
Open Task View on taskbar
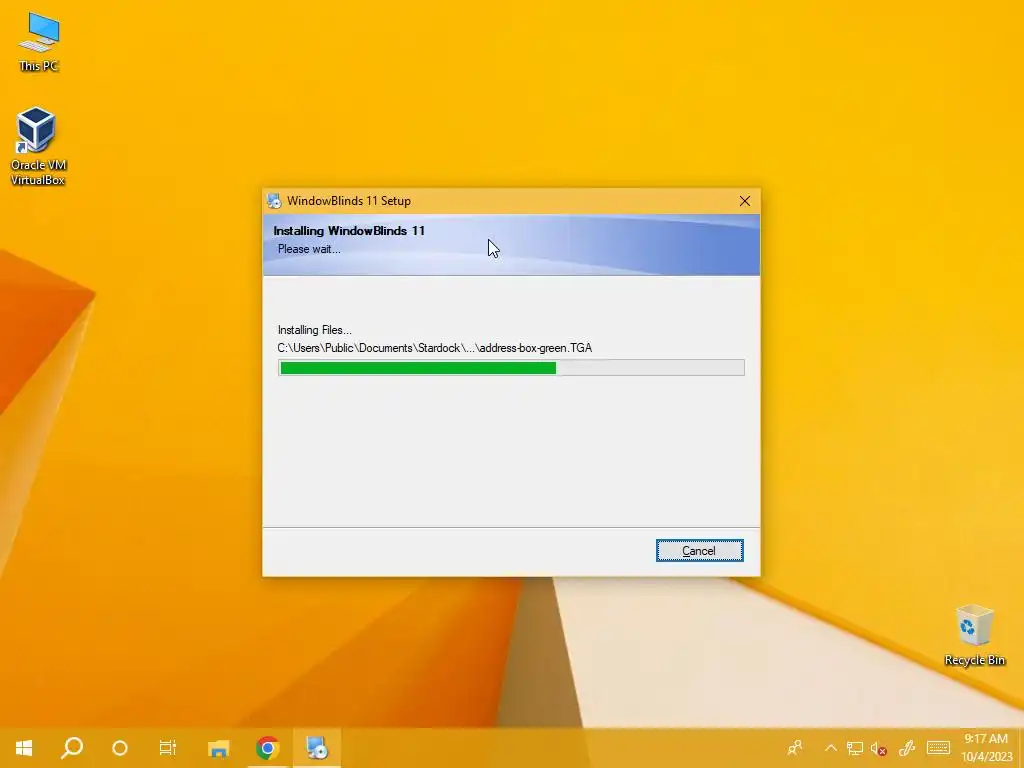coord(168,748)
